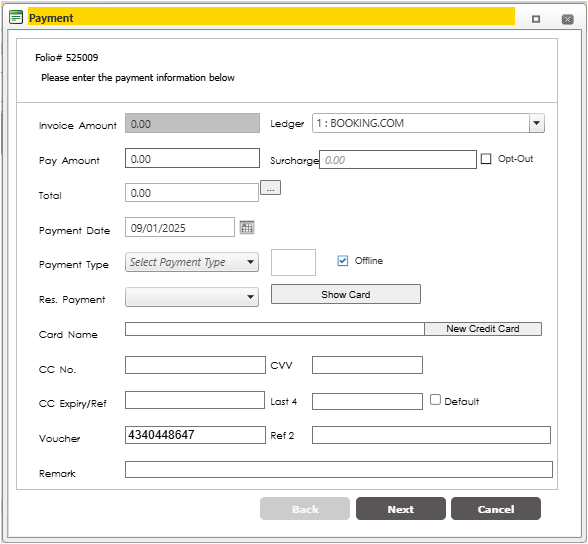Click into the Pay Amount field
588x544 pixels.
[x=192, y=158]
